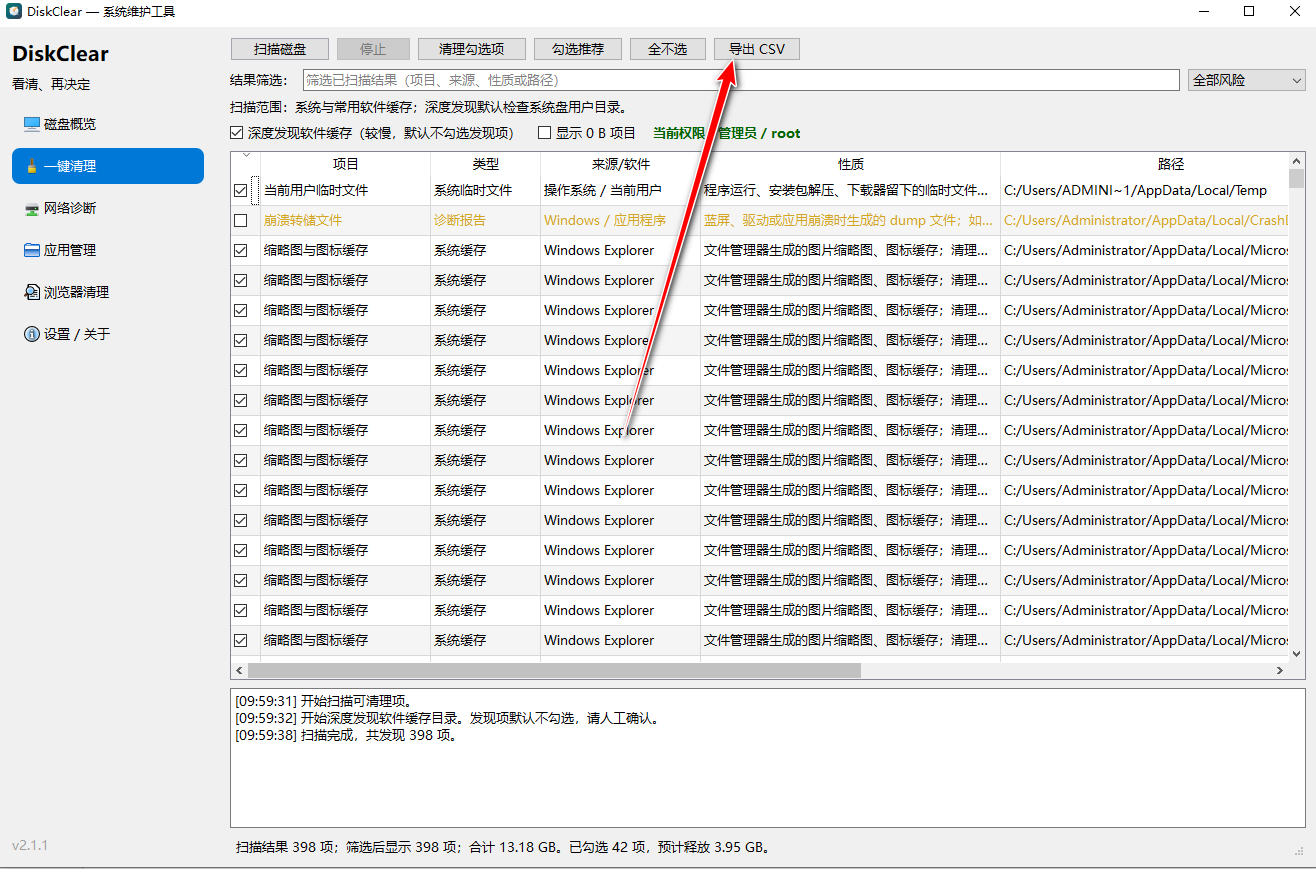Sort by the 类型 column header
The height and width of the screenshot is (869, 1316).
tap(486, 164)
